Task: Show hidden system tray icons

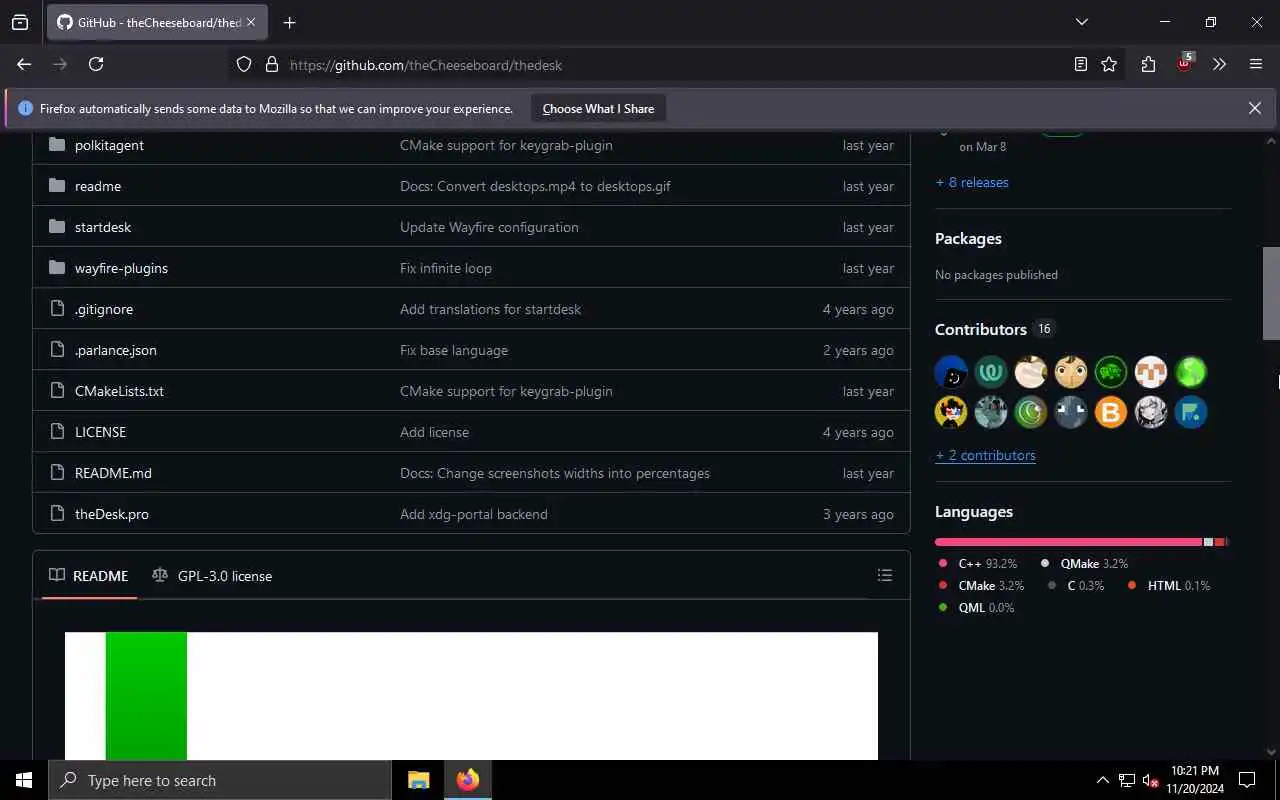Action: coord(1102,780)
